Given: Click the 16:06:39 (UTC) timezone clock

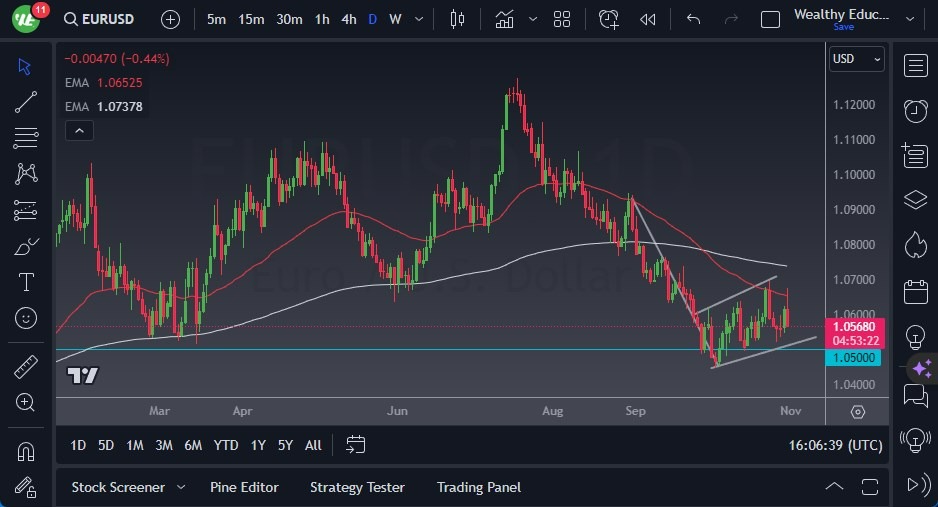Looking at the screenshot, I should (835, 445).
